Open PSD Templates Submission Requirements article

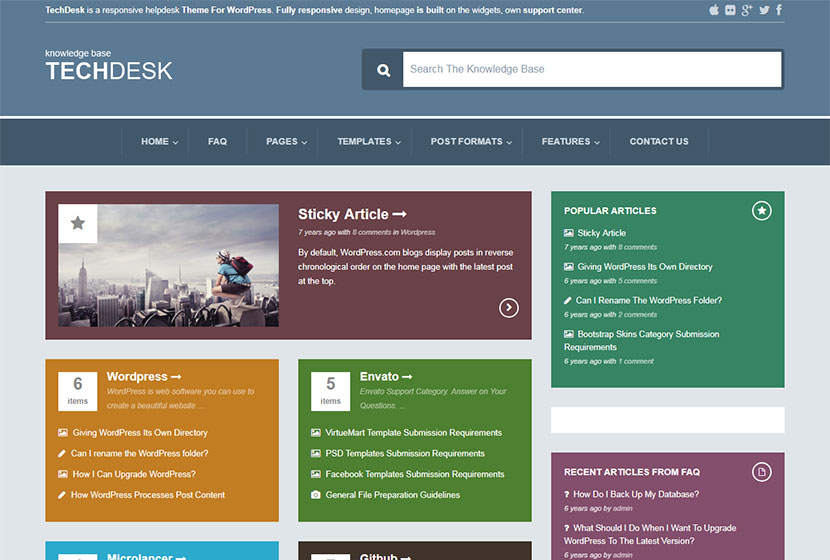click(x=405, y=454)
